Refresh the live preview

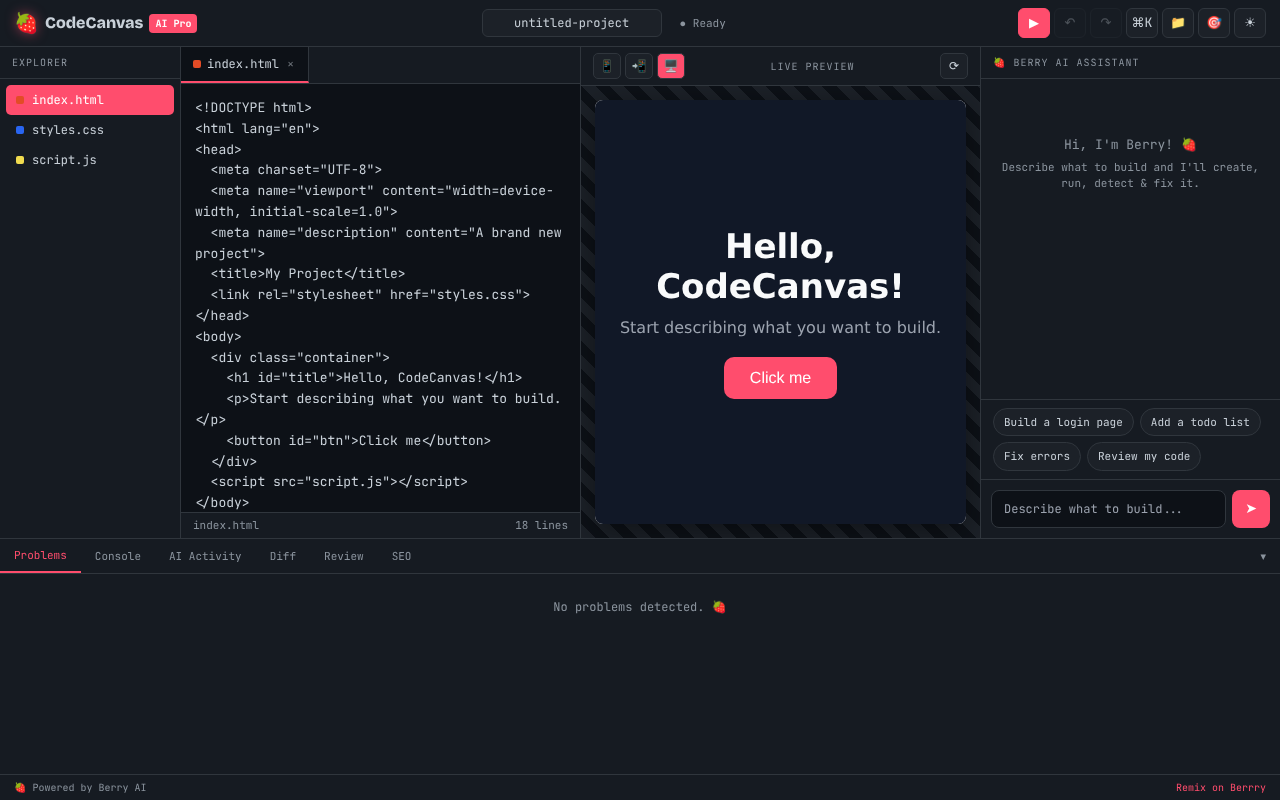[954, 66]
